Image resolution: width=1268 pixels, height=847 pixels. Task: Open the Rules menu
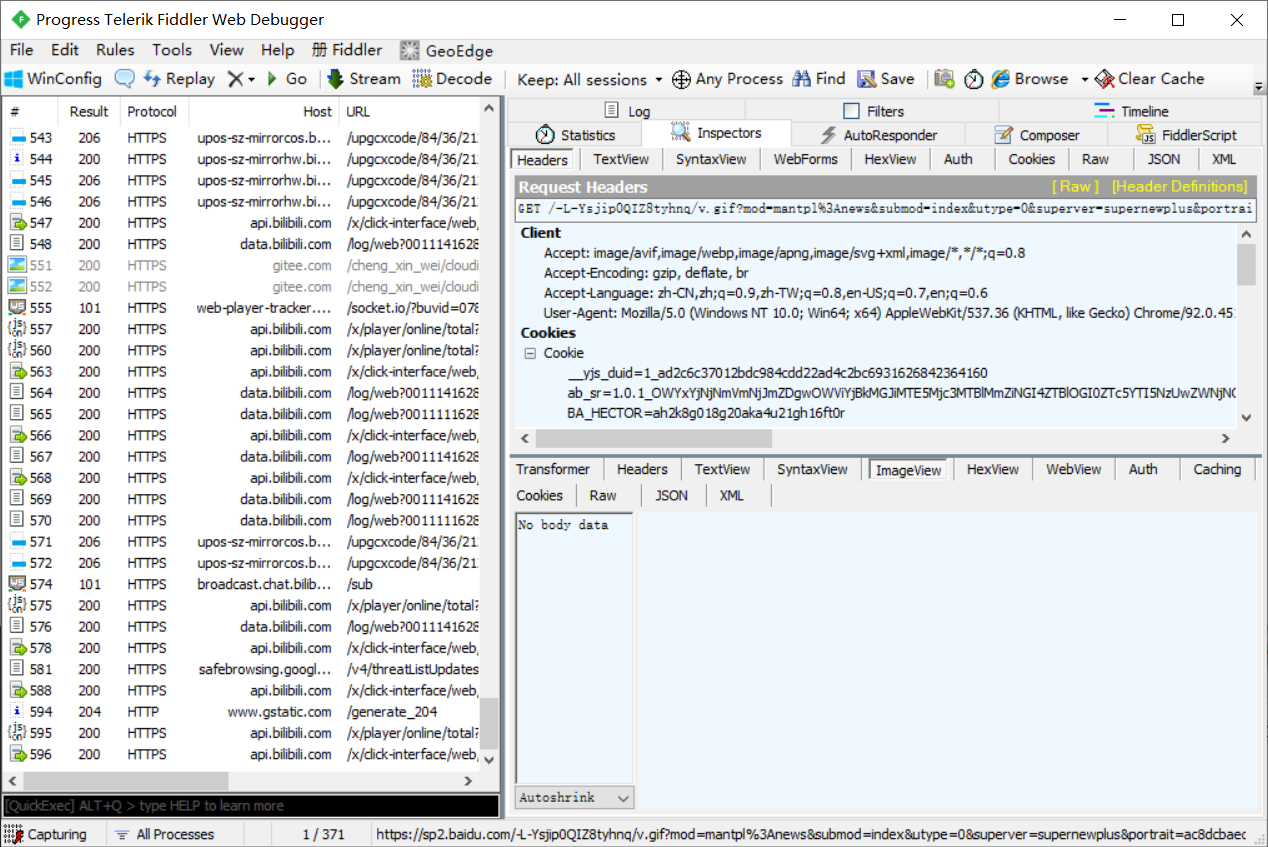pos(115,50)
